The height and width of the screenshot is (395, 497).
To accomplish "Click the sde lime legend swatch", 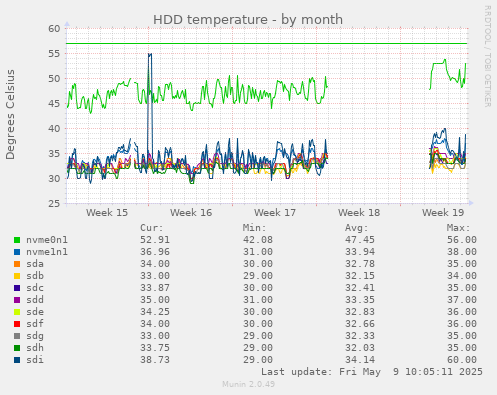I will point(17,312).
